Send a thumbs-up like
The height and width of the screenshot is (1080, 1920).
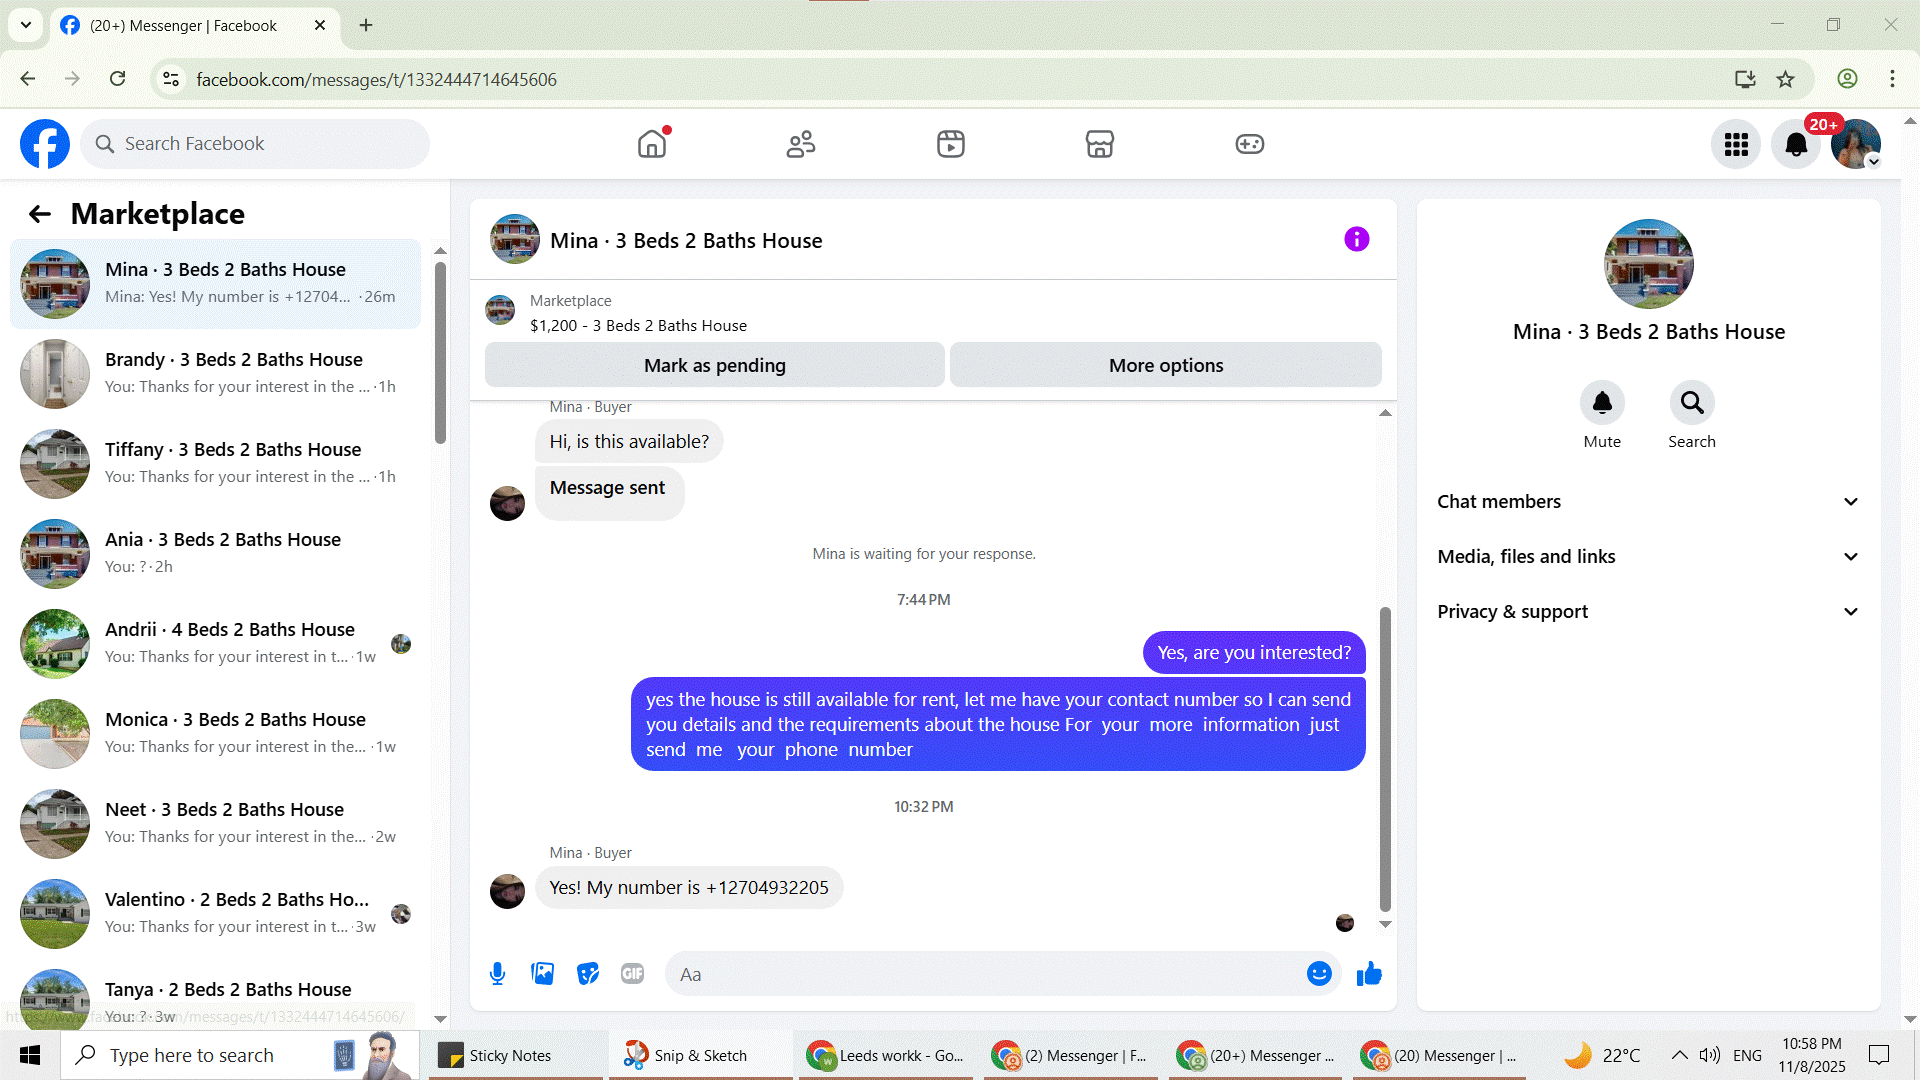(x=1369, y=974)
